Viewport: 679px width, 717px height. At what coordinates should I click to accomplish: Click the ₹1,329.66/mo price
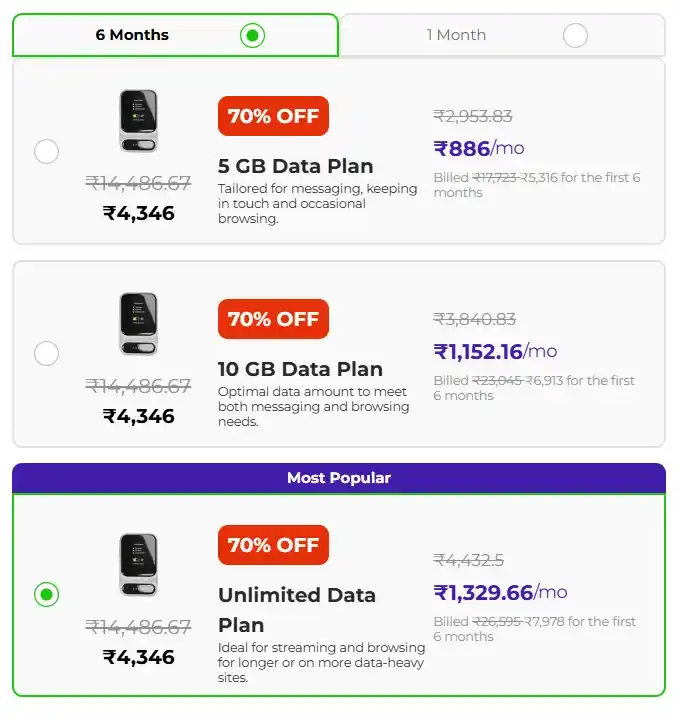coord(499,592)
